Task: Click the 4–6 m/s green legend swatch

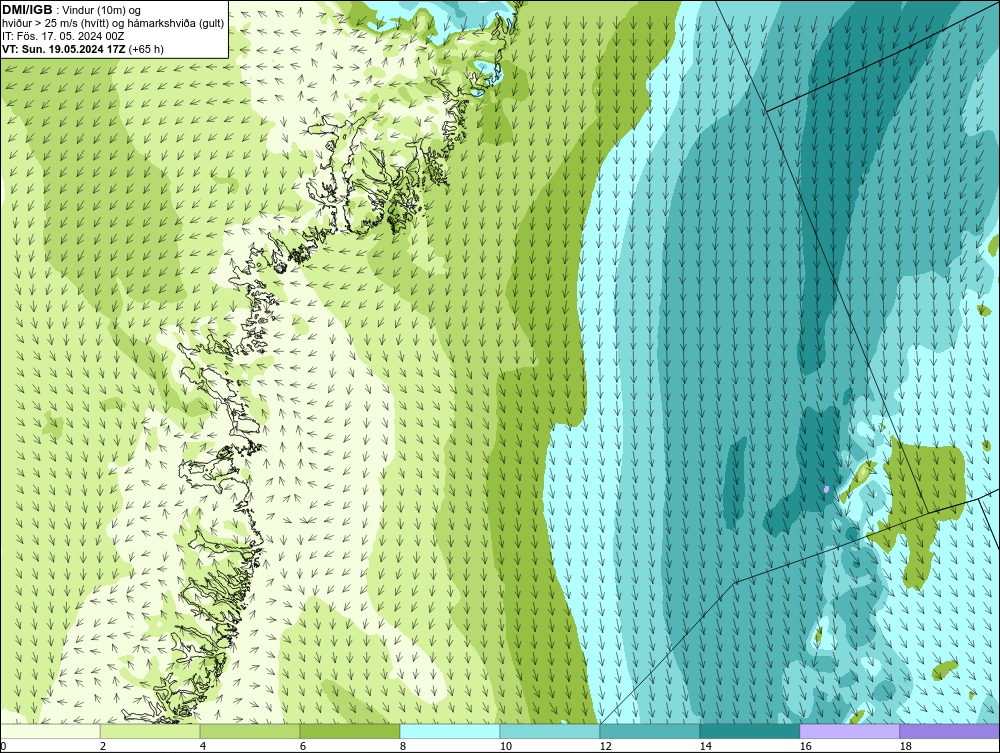Action: click(x=250, y=731)
